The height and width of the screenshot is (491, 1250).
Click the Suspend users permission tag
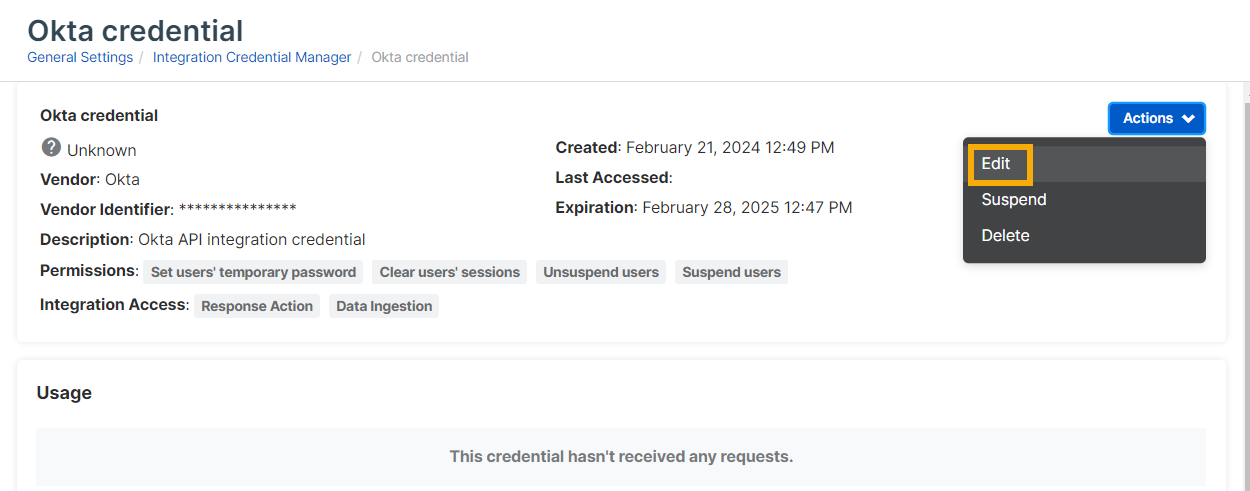tap(731, 272)
